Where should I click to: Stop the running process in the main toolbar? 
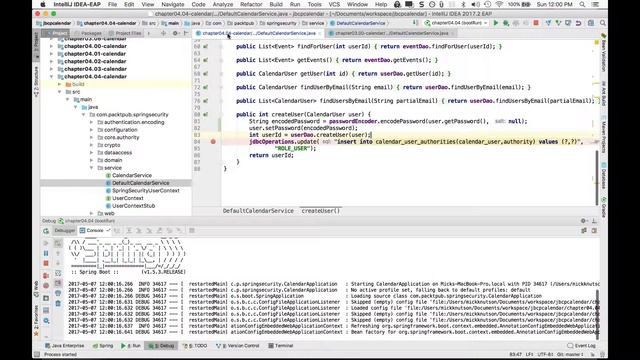(536, 23)
